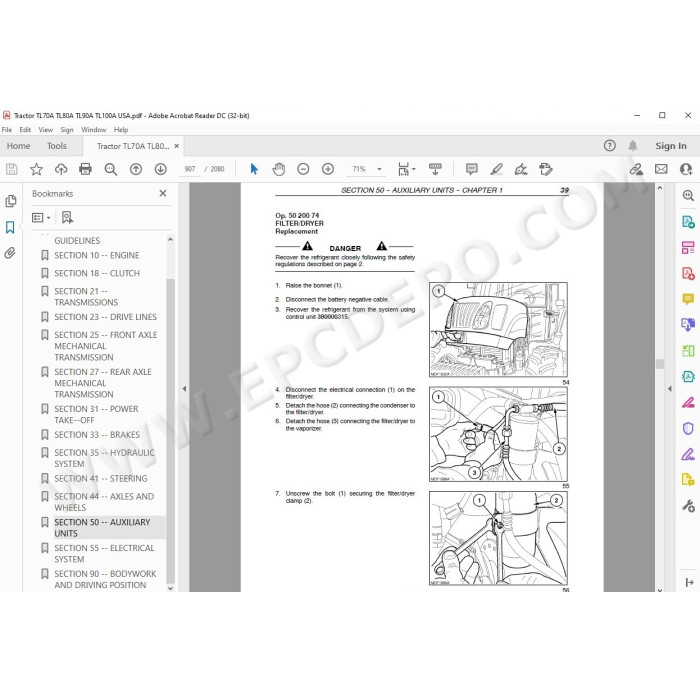Send file by email envelope icon
Image resolution: width=700 pixels, height=700 pixels.
[x=661, y=169]
